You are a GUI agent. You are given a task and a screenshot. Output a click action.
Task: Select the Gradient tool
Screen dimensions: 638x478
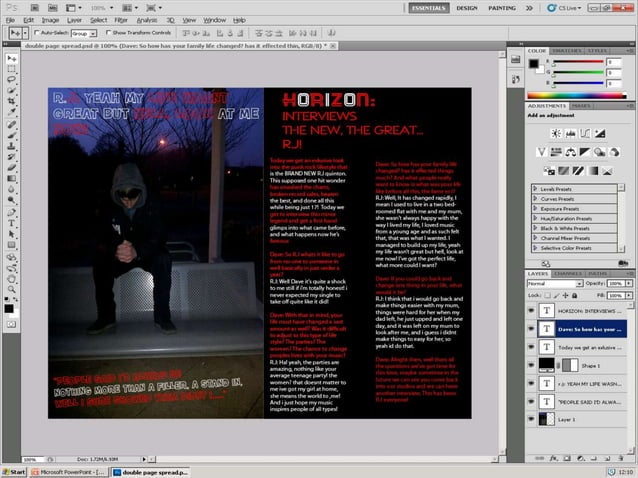(11, 178)
